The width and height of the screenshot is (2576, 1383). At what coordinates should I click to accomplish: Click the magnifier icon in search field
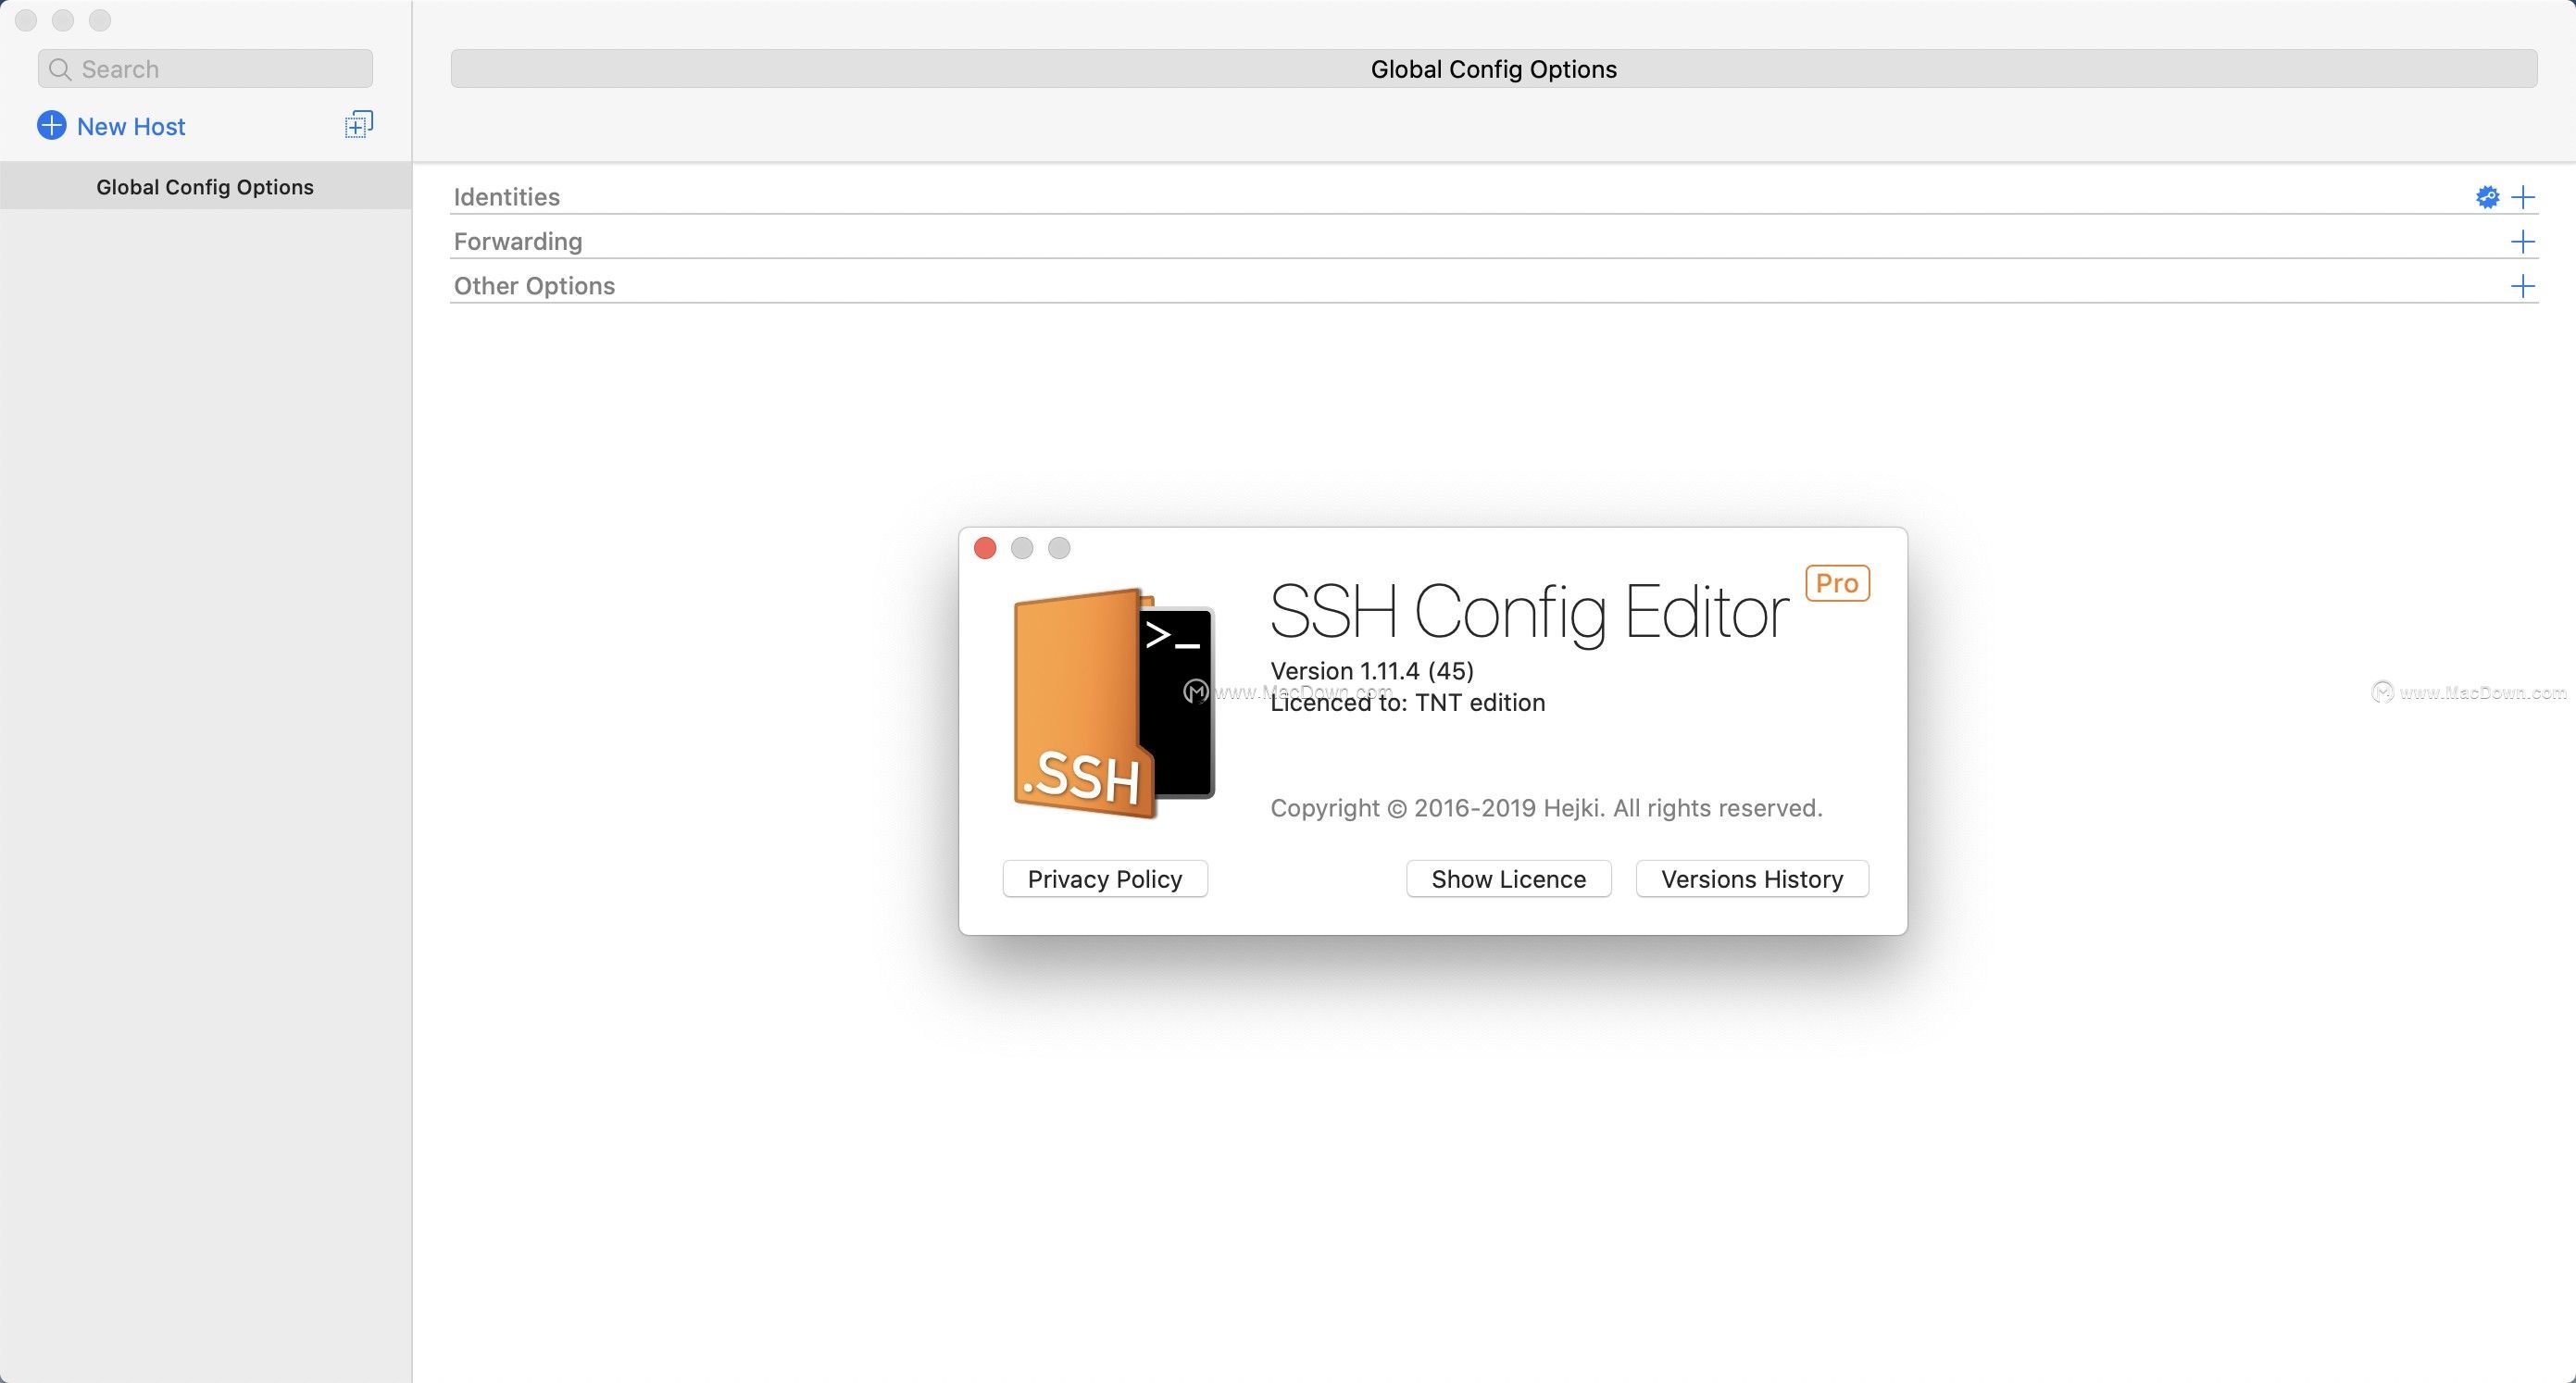[x=60, y=69]
